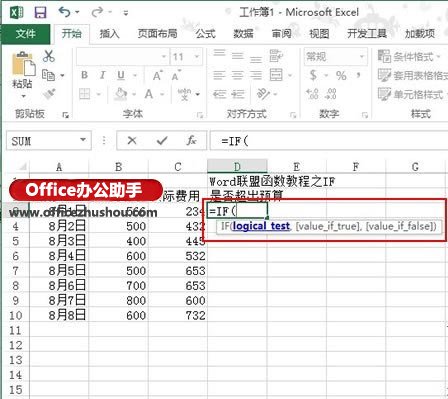Viewport: 448px width, 399px height.
Task: Open the 常规 number format dropdown
Action: (x=361, y=57)
